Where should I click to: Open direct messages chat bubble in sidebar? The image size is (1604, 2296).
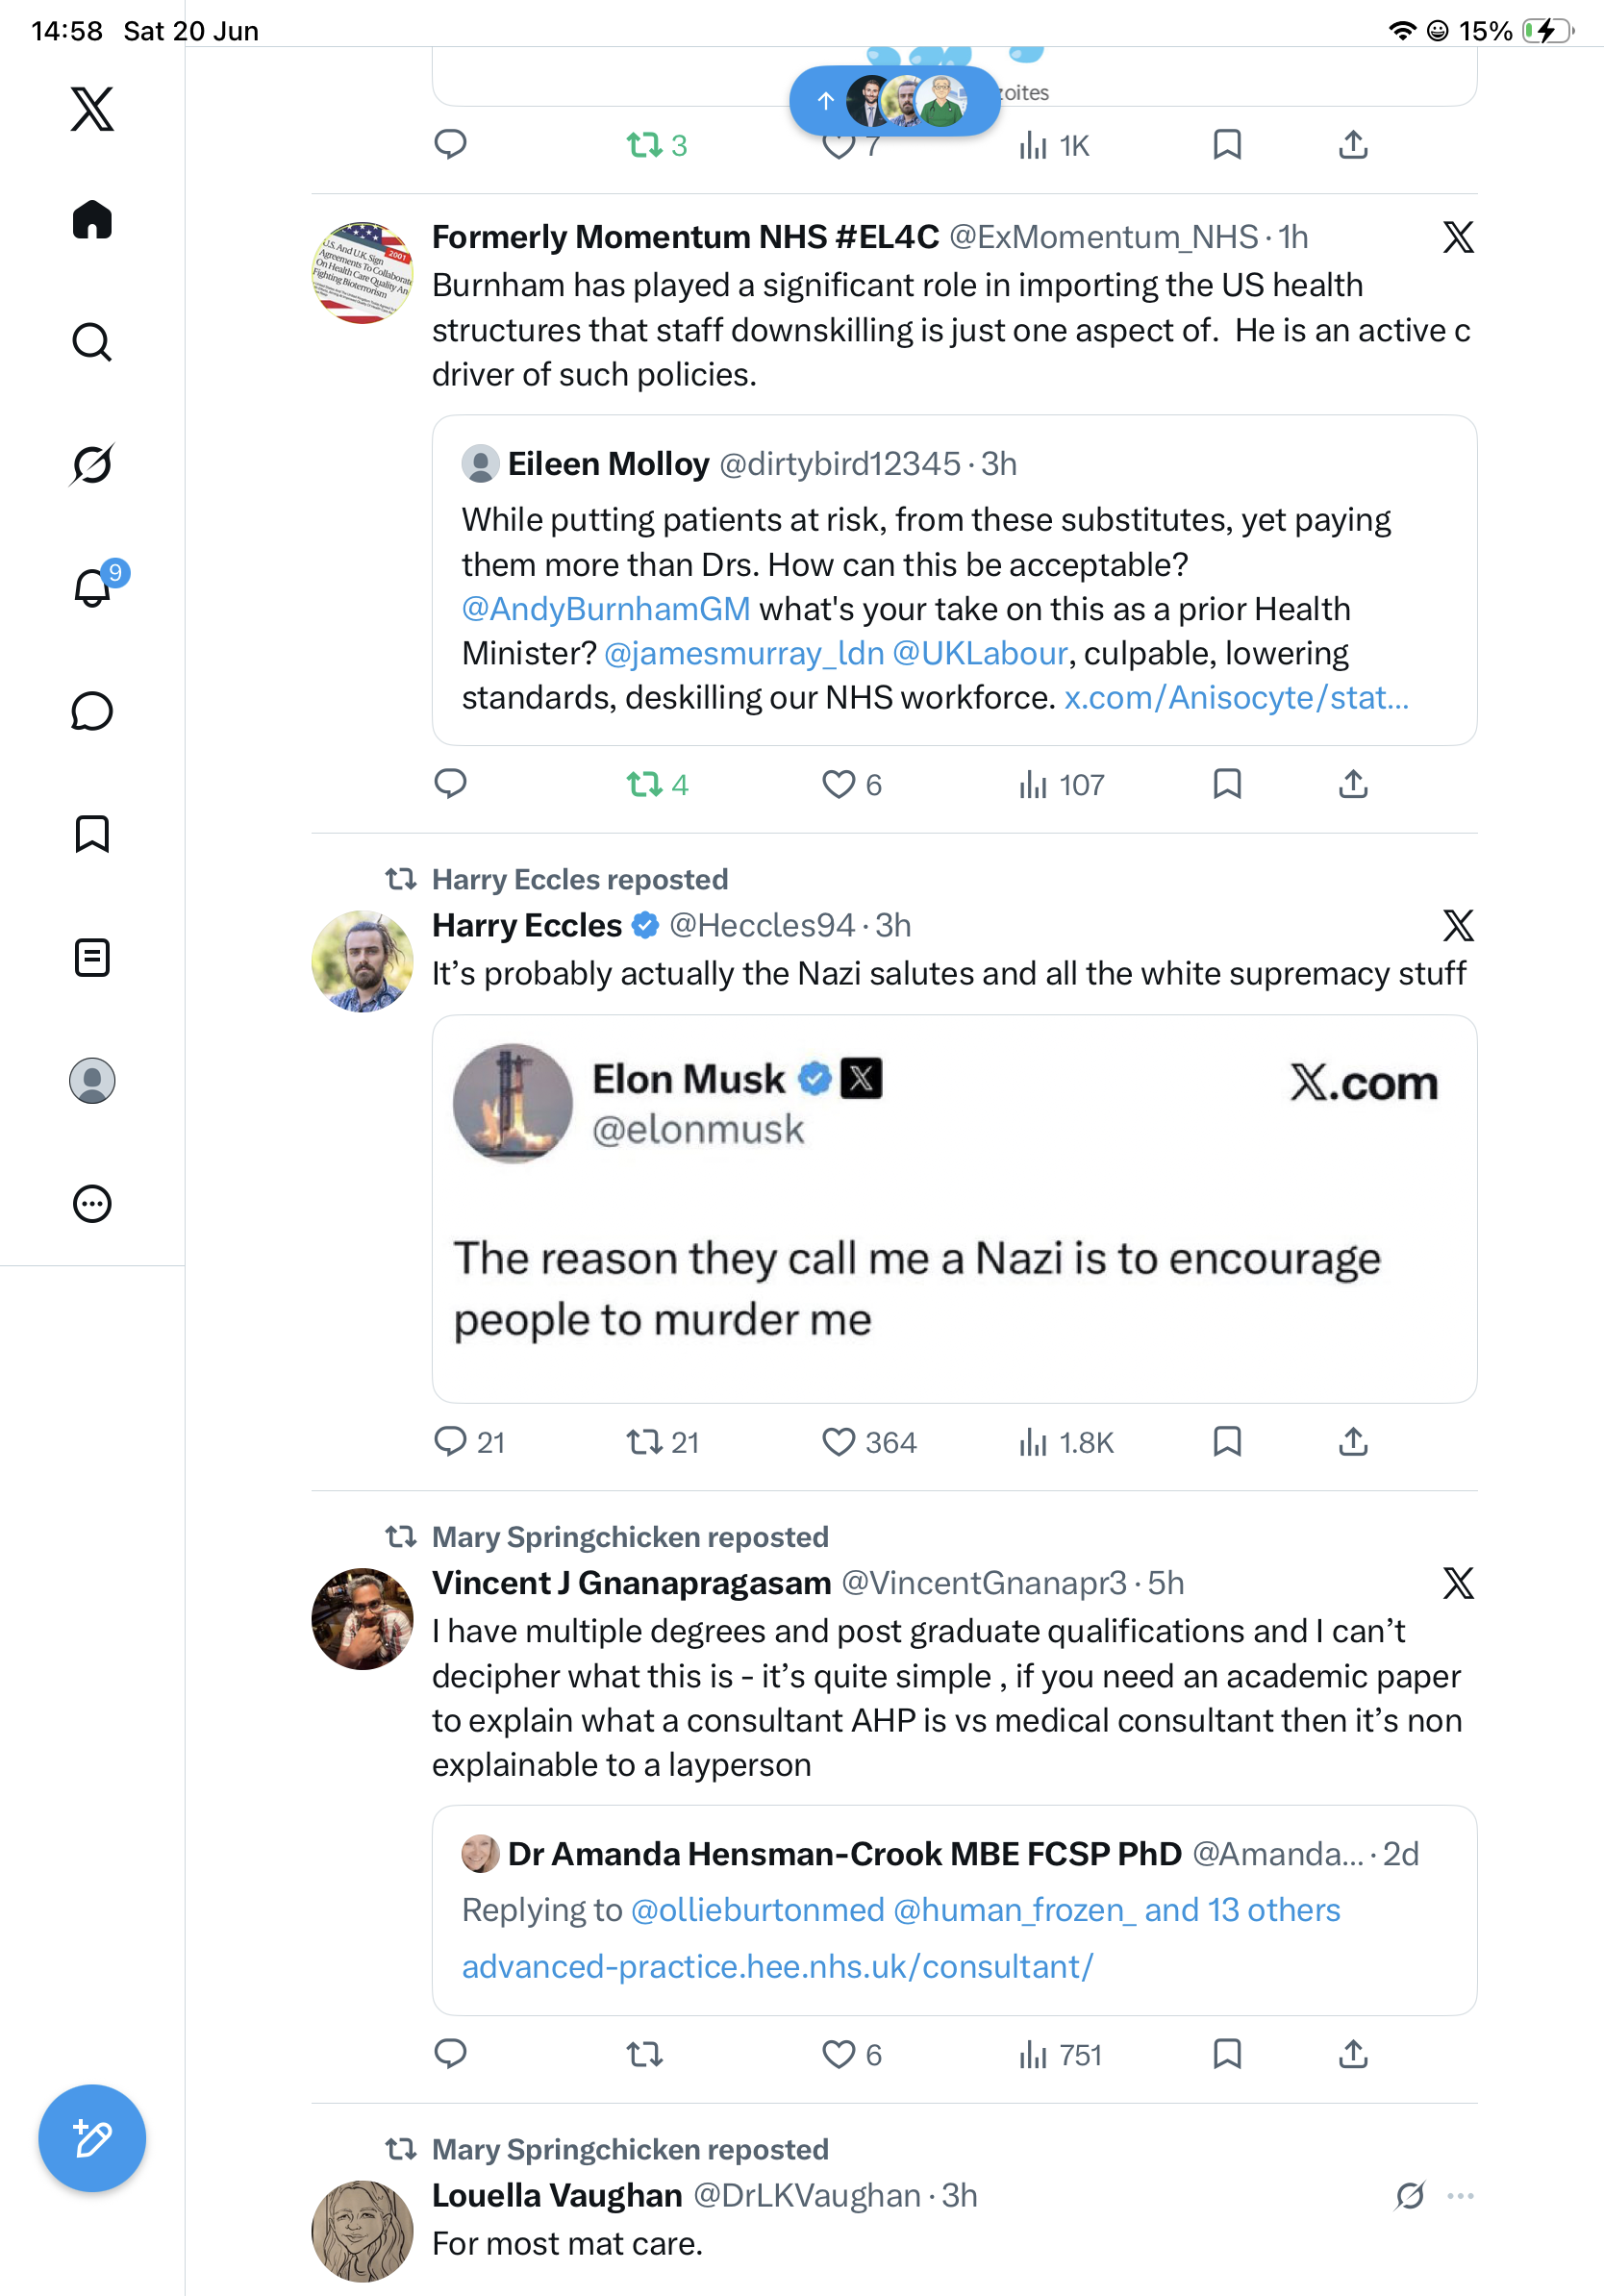pyautogui.click(x=92, y=711)
